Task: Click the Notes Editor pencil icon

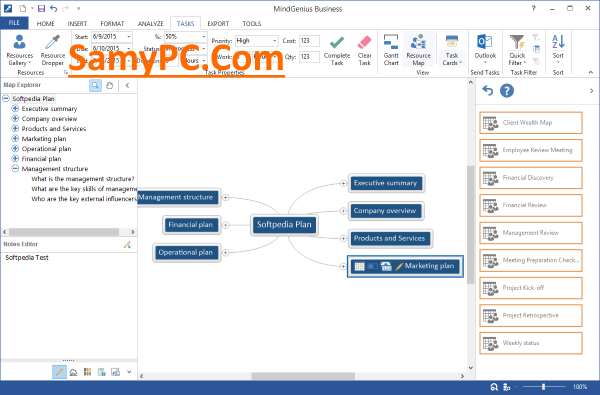Action: coord(127,245)
